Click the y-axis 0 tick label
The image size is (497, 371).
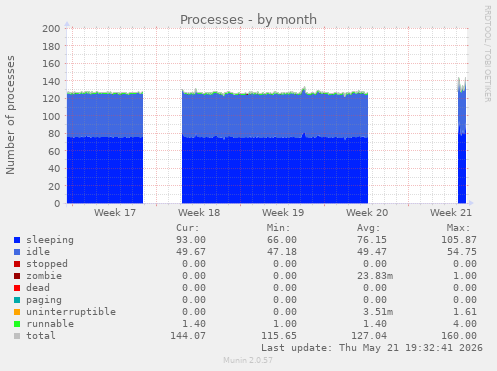coord(57,204)
